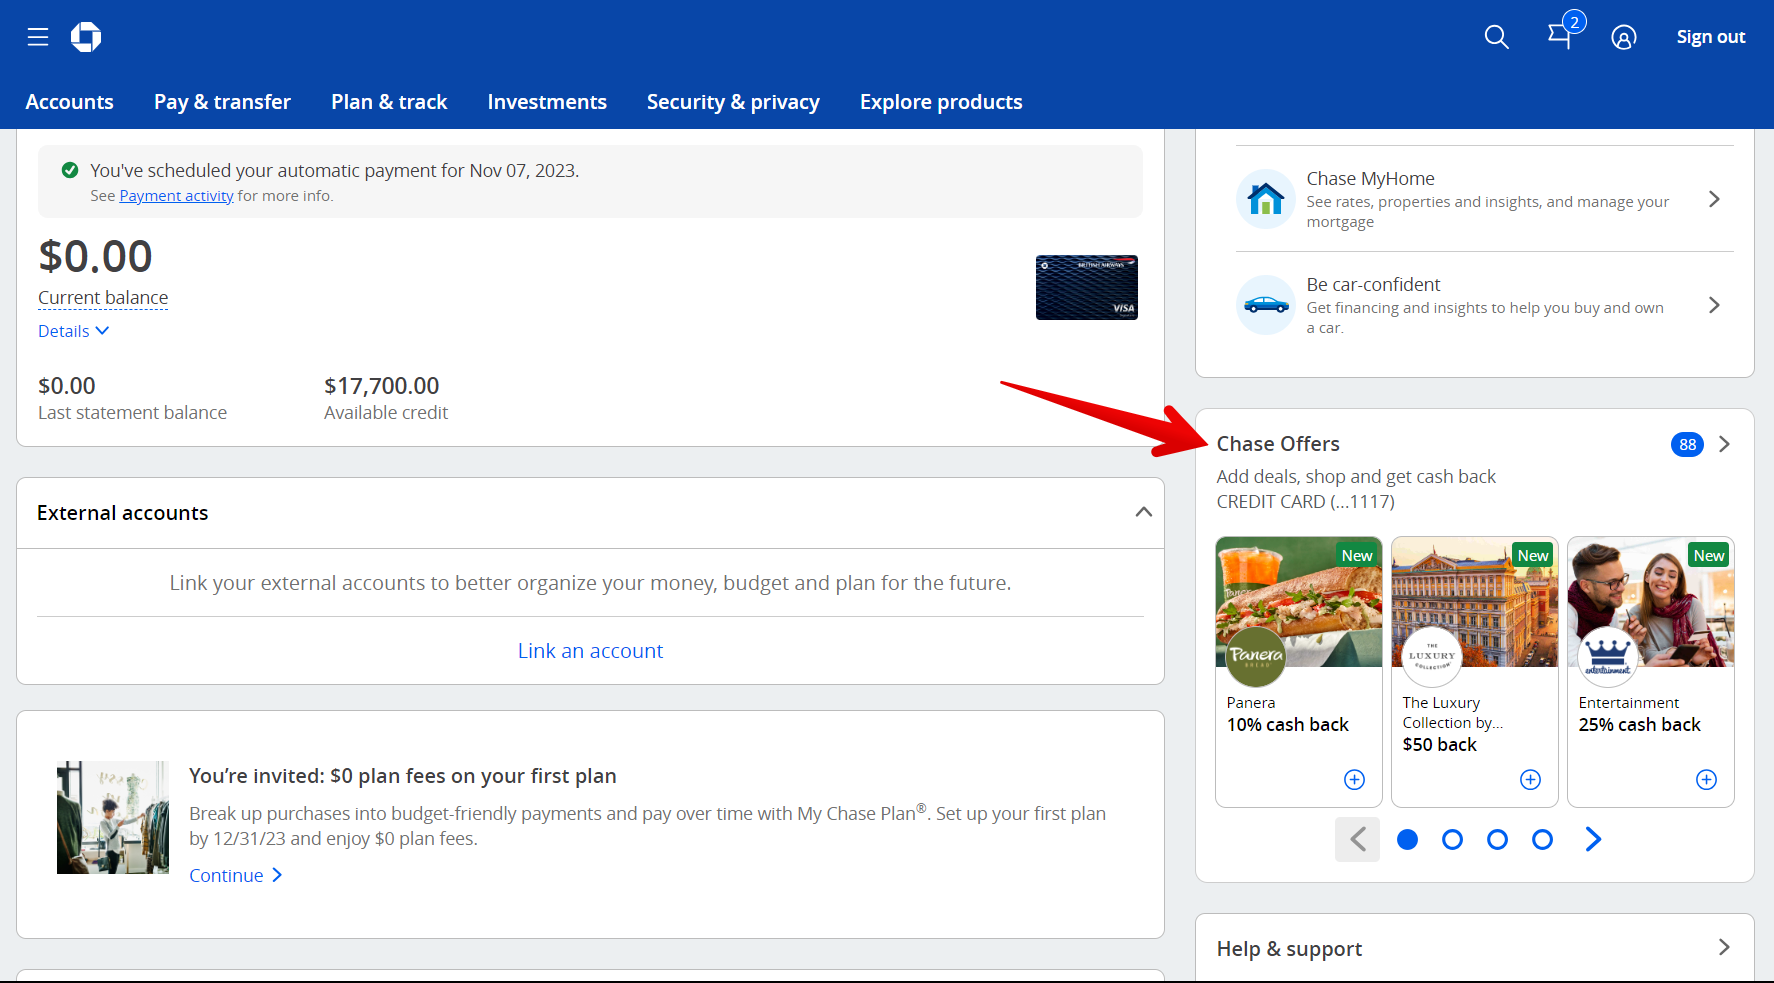Viewport: 1774px width, 983px height.
Task: Click the Luxury Collection logo icon
Action: click(1432, 657)
